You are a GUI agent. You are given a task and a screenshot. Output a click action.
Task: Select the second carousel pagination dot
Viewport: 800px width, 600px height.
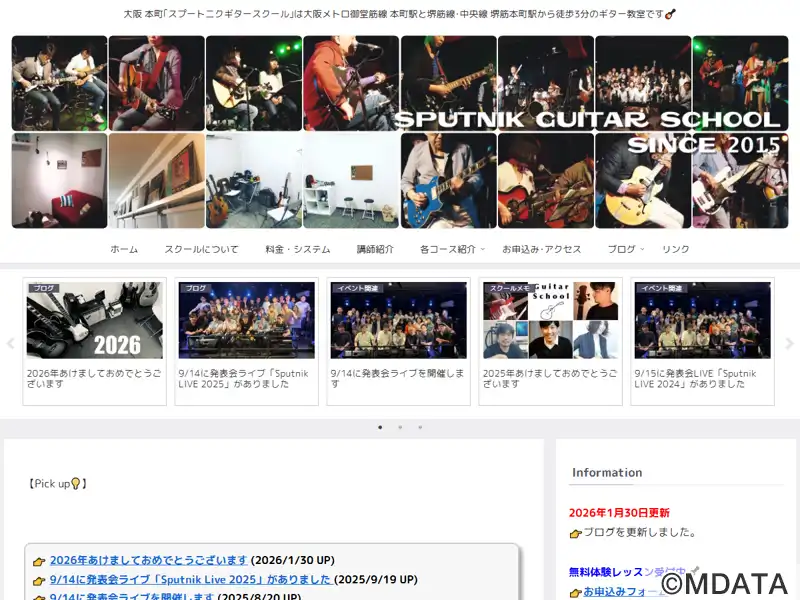(x=400, y=427)
